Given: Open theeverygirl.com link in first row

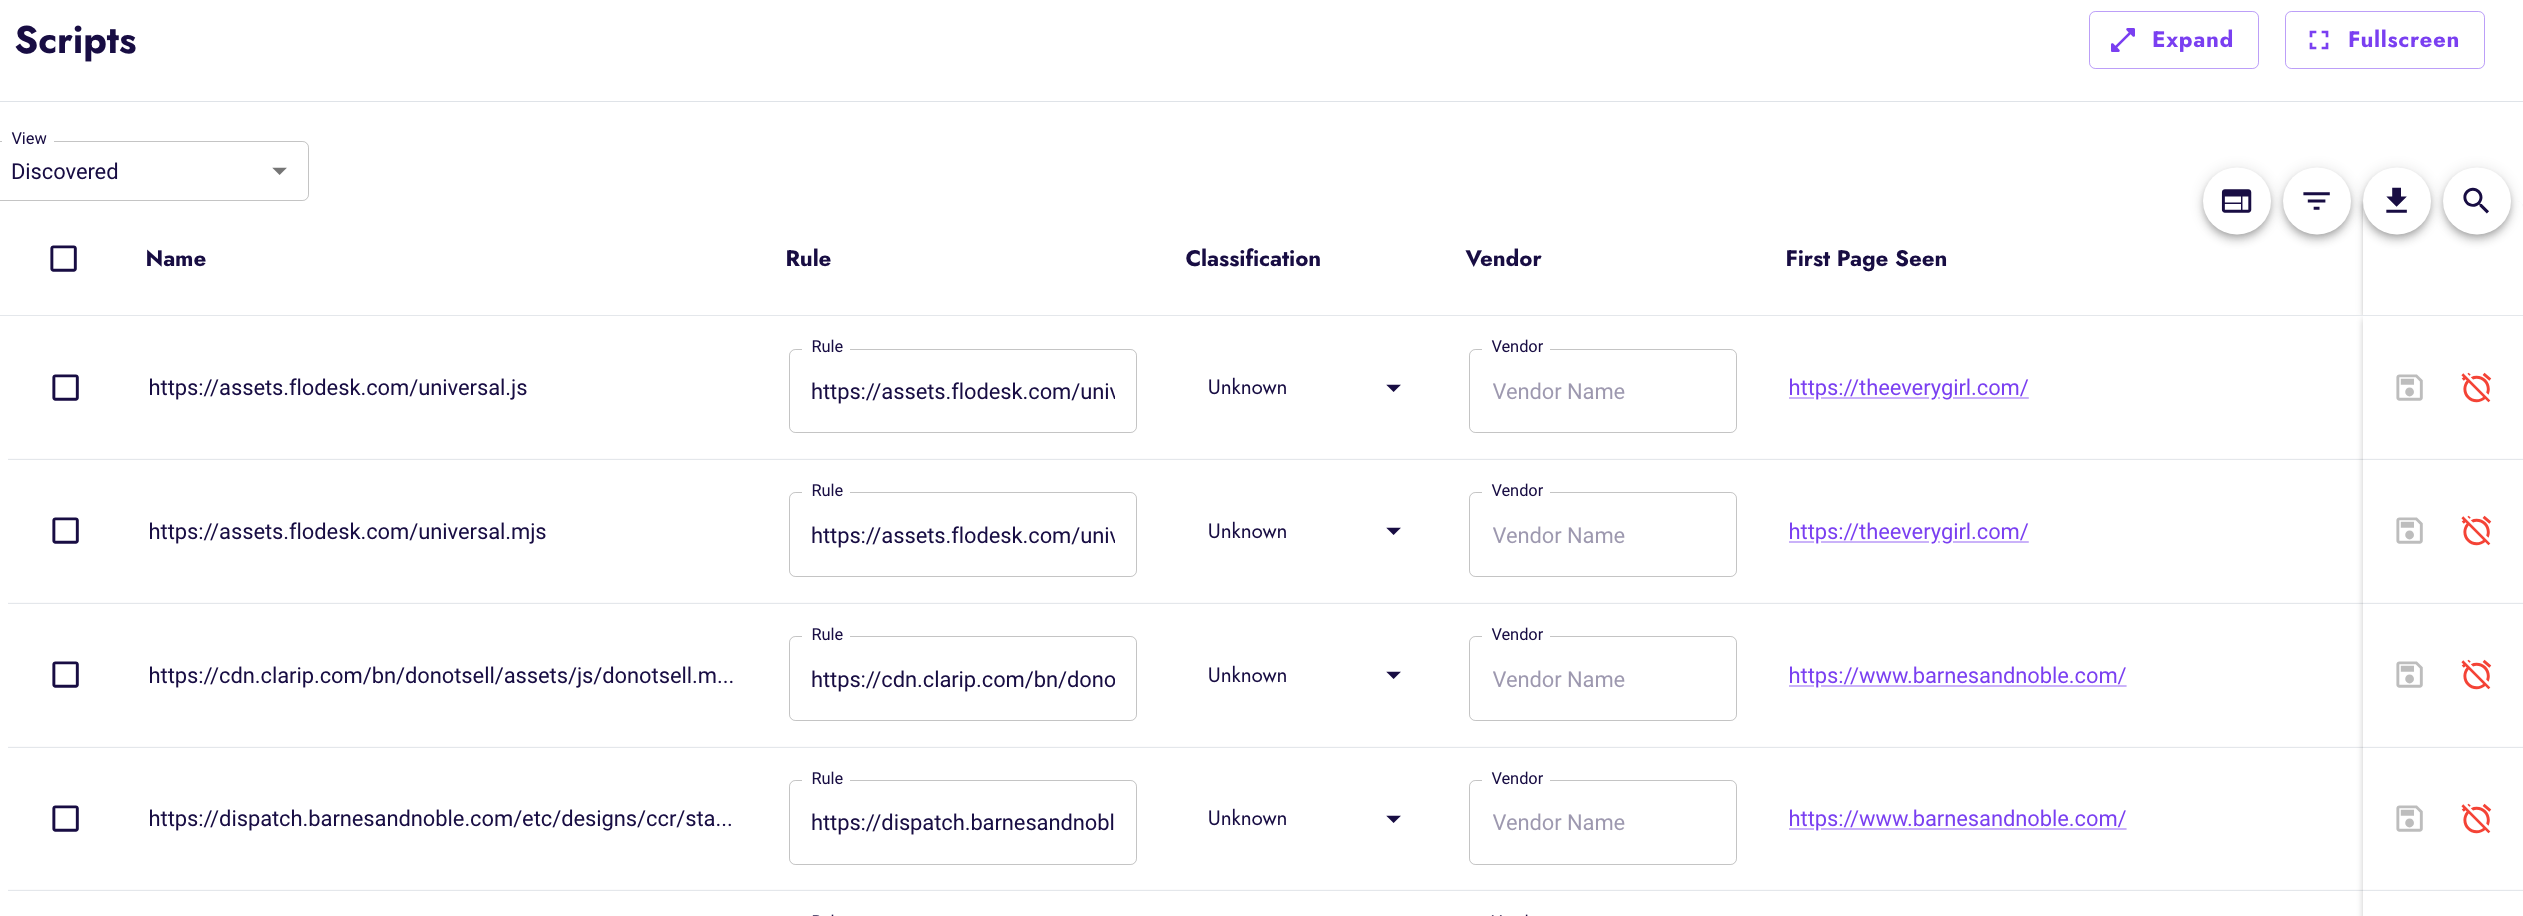Looking at the screenshot, I should 1907,388.
